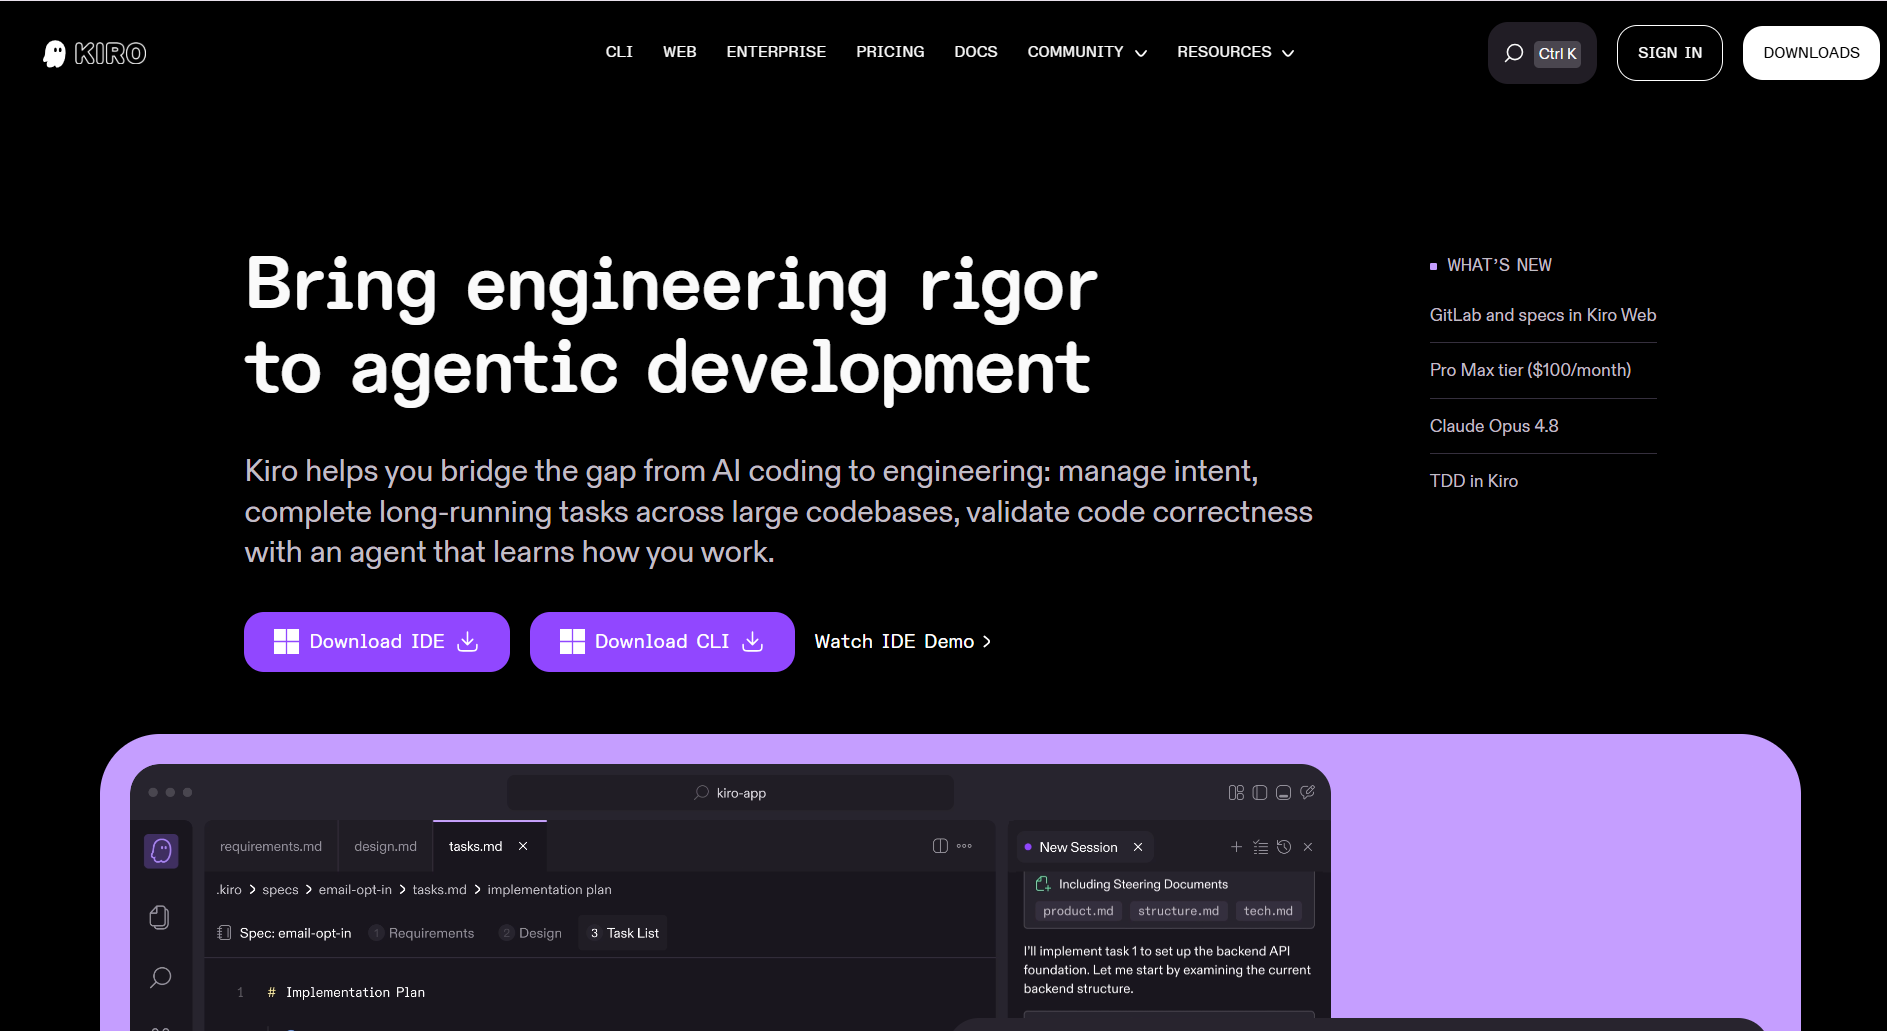The image size is (1887, 1031).
Task: Click the Download IDE button
Action: [377, 642]
